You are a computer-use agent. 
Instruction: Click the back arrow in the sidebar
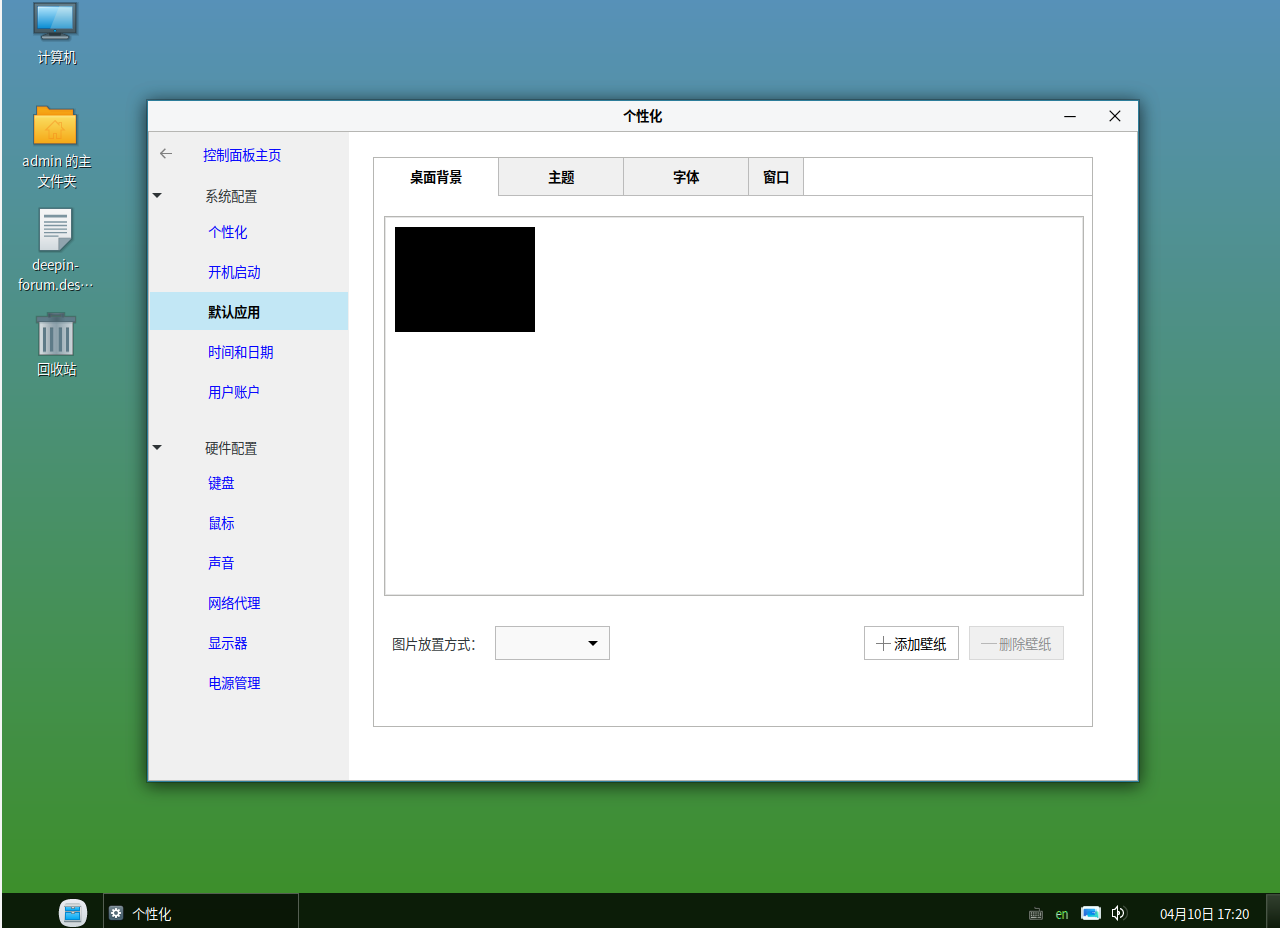pos(165,154)
